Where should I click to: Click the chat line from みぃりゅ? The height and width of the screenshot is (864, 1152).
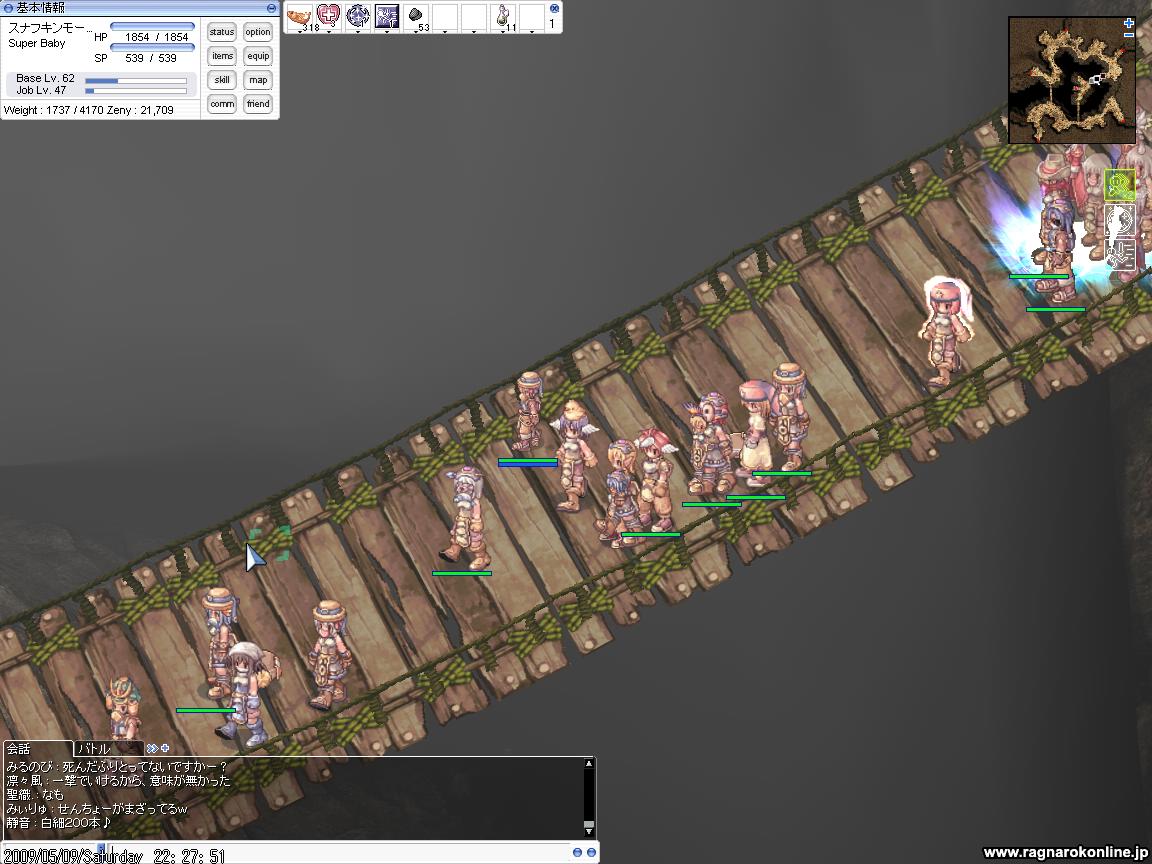pos(97,809)
